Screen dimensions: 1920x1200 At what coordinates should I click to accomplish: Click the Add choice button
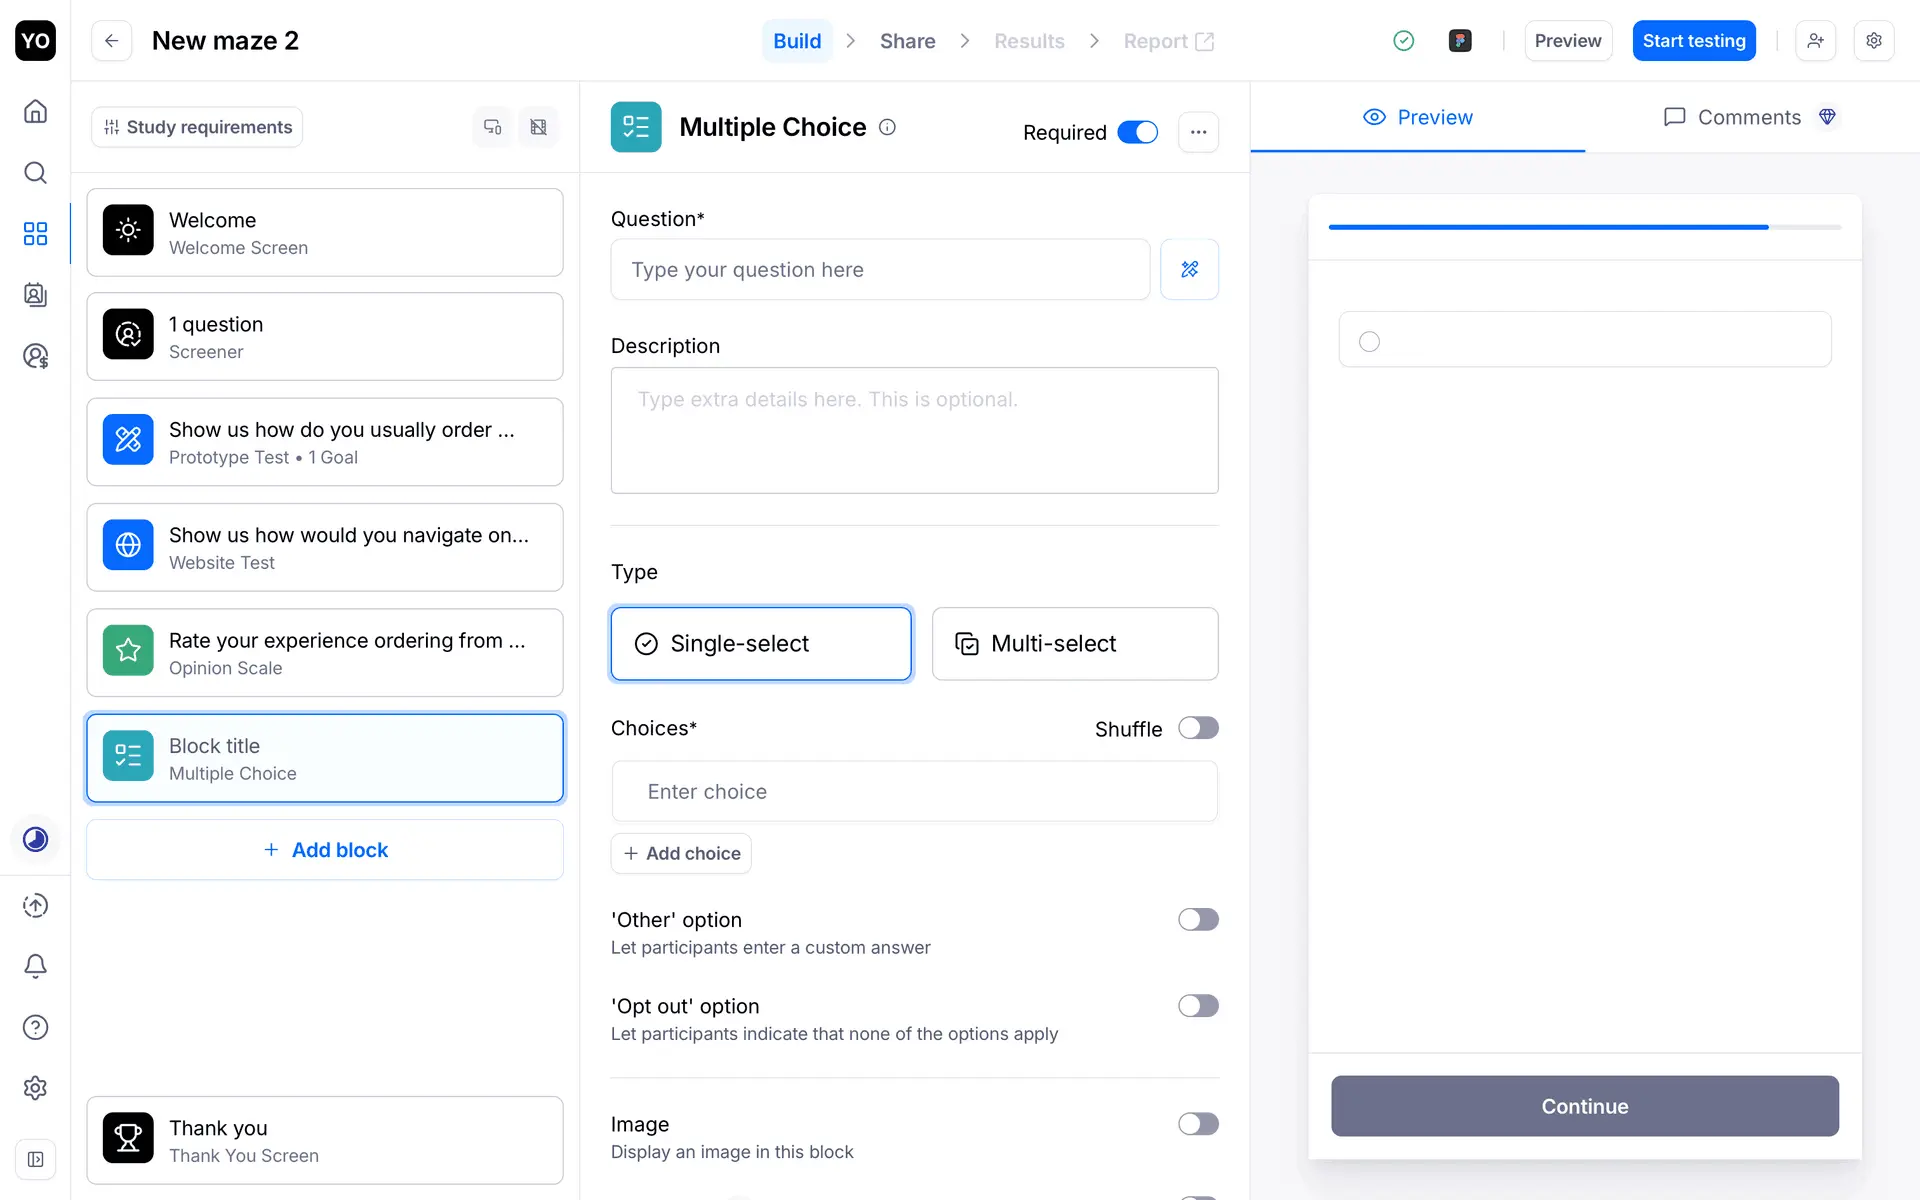pyautogui.click(x=681, y=853)
